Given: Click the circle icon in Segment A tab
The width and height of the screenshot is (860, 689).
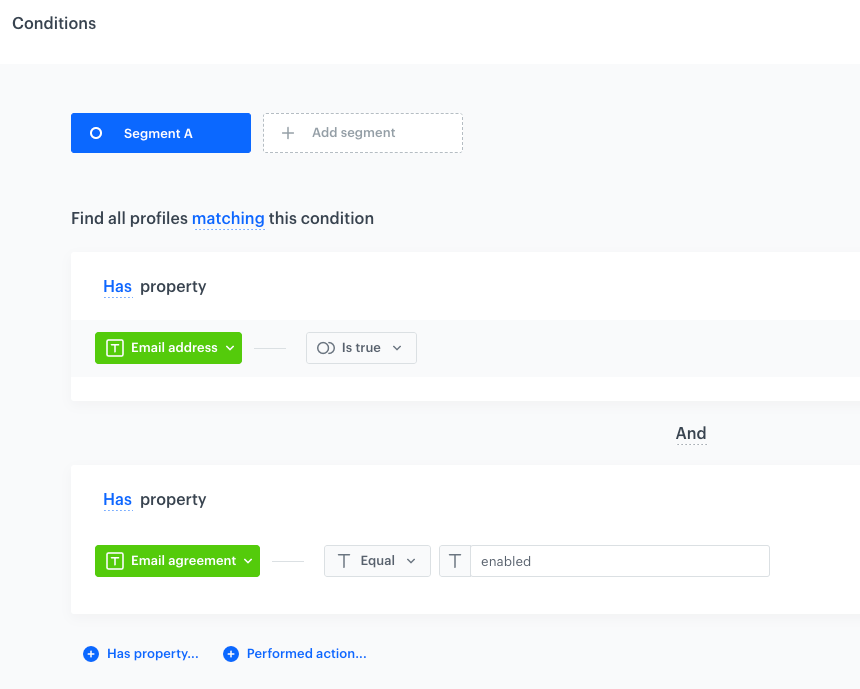Looking at the screenshot, I should 96,133.
